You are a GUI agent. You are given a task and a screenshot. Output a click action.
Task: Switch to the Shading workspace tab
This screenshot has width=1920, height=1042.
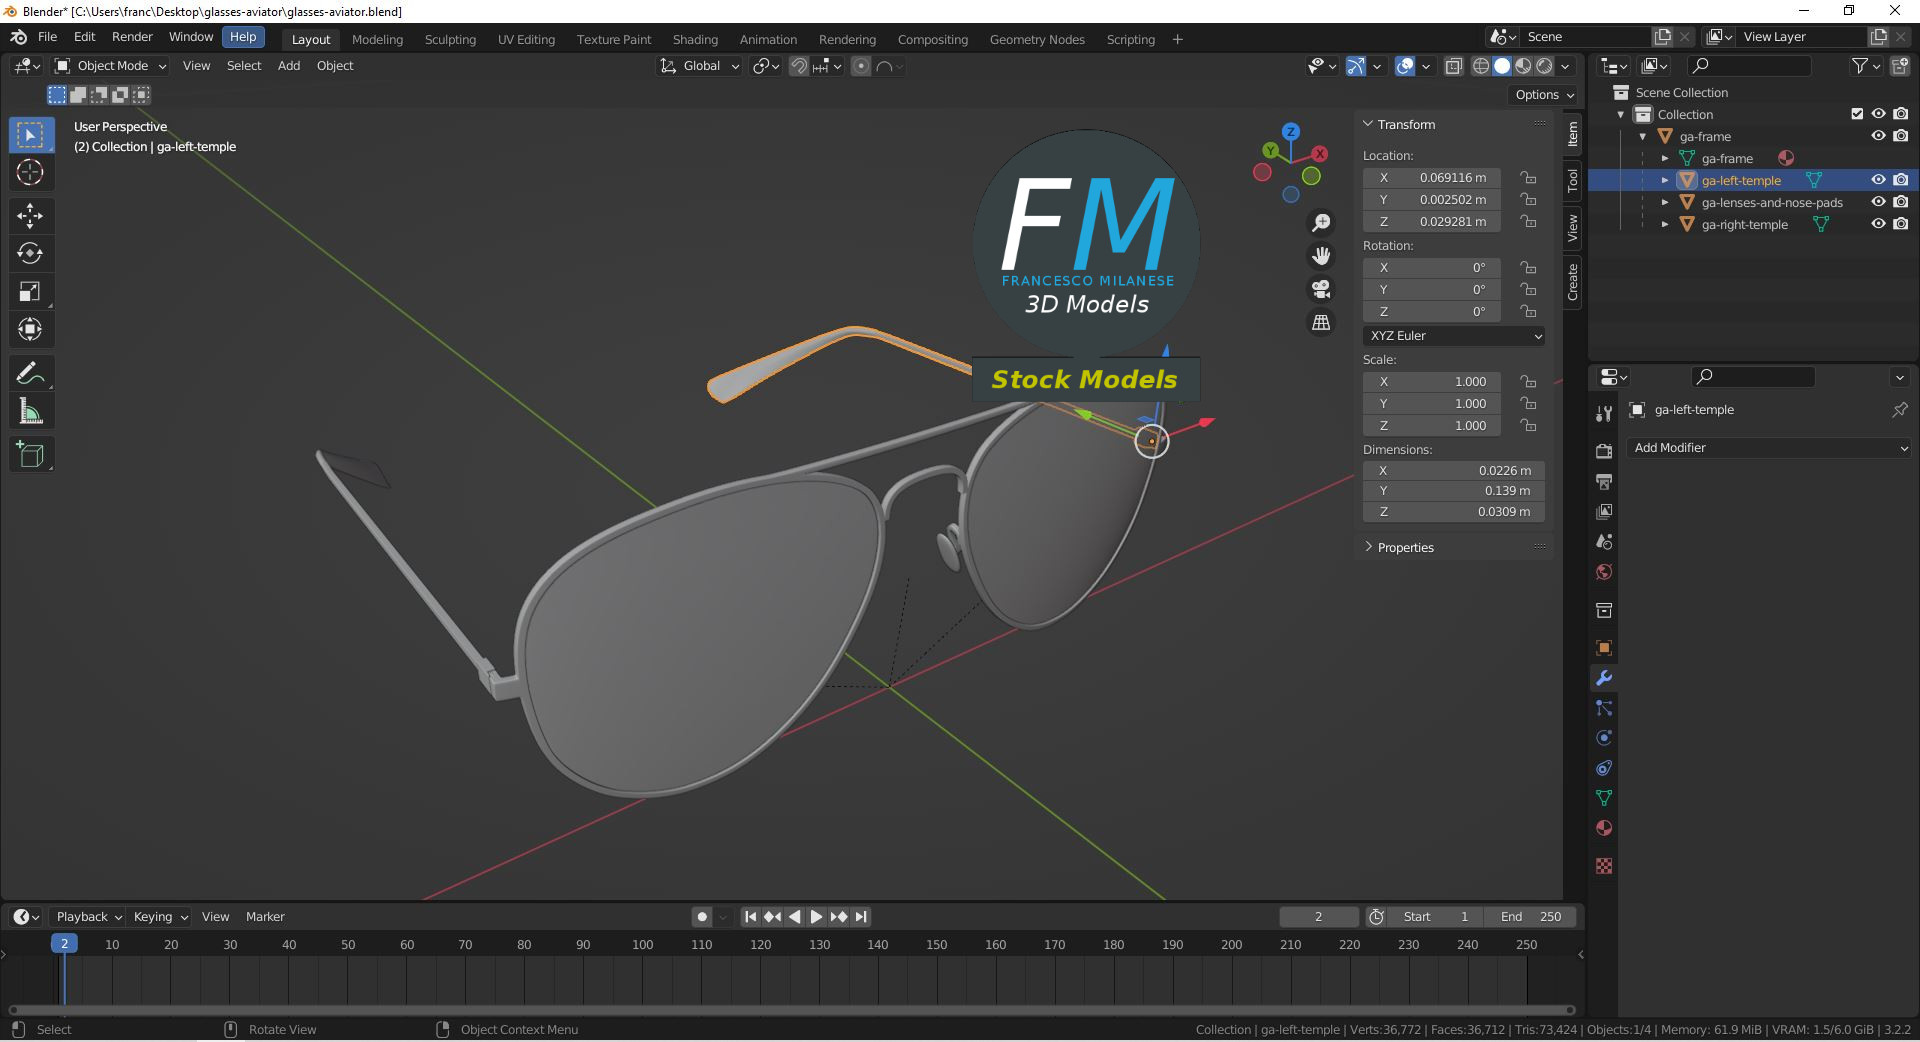click(x=695, y=39)
